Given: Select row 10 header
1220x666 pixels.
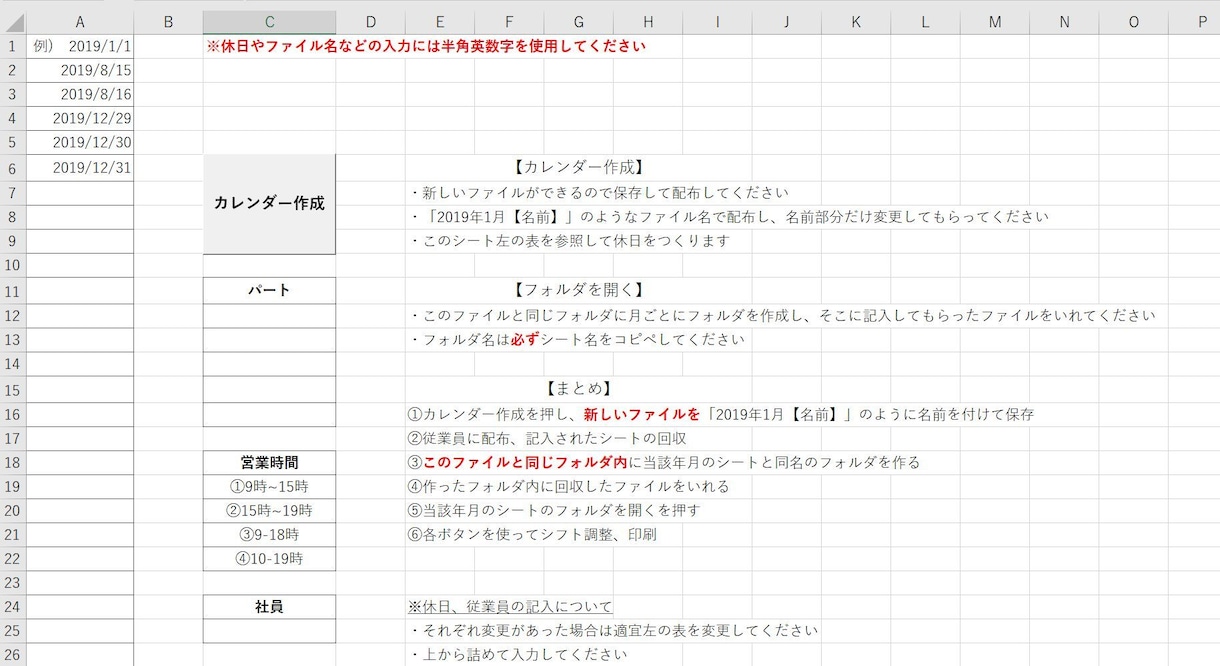Looking at the screenshot, I should pos(13,265).
